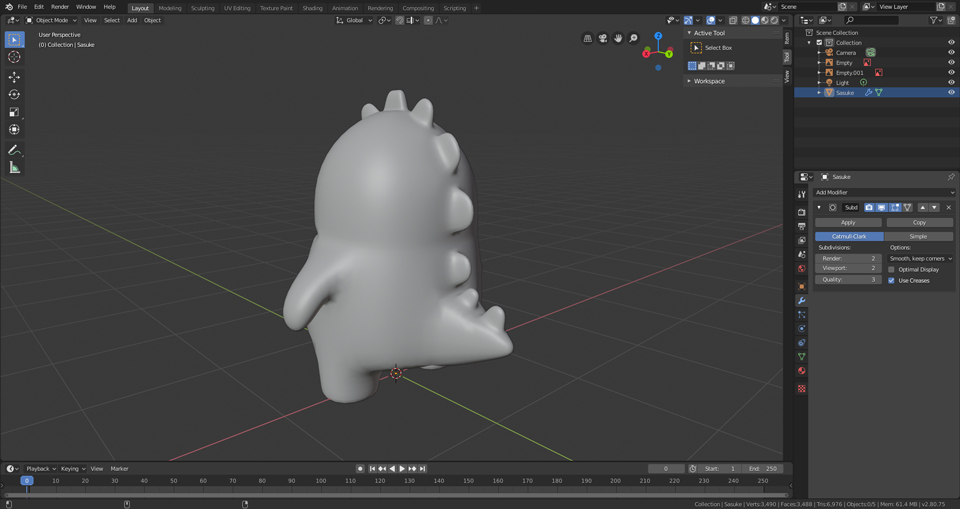960x509 pixels.
Task: Toggle perspective/orthographic grid view icon
Action: [588, 39]
